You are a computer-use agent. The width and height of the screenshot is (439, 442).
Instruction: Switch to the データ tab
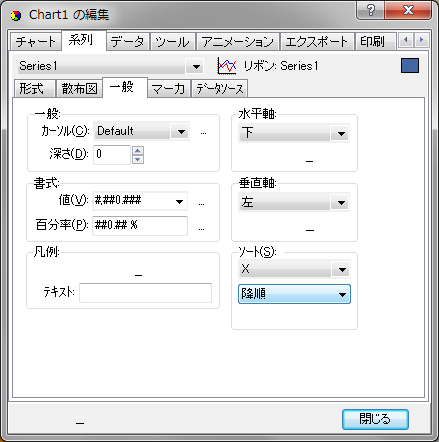(x=127, y=42)
